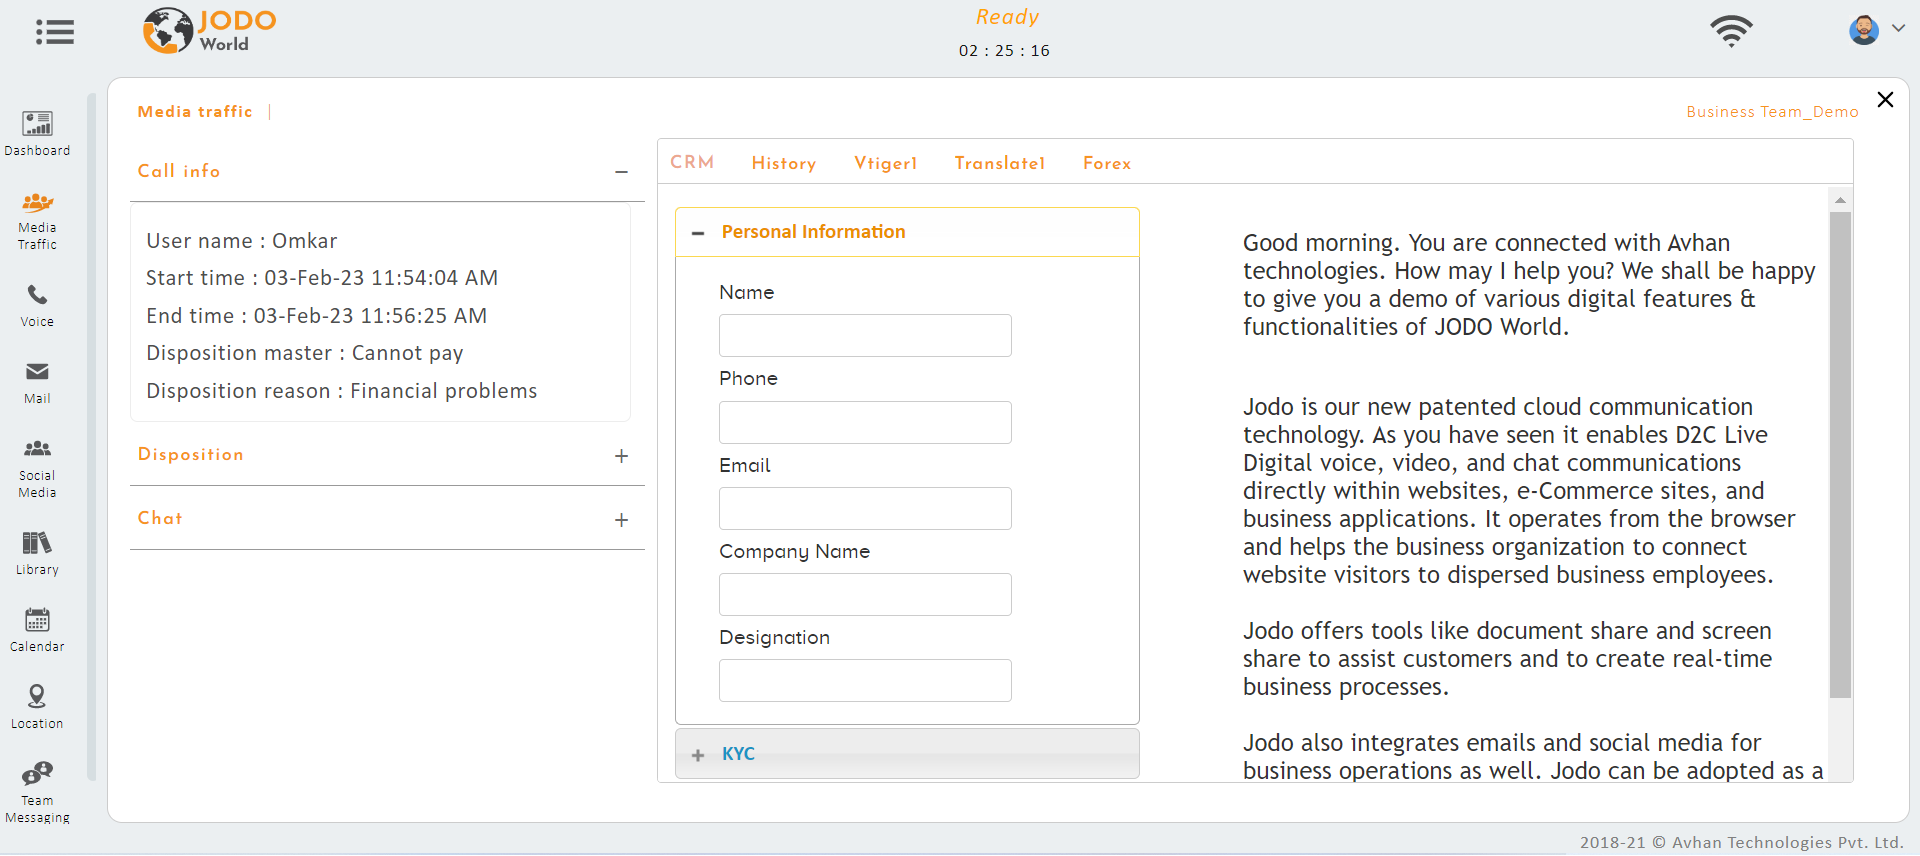This screenshot has height=856, width=1920.
Task: Collapse Personal Information section
Action: click(698, 233)
